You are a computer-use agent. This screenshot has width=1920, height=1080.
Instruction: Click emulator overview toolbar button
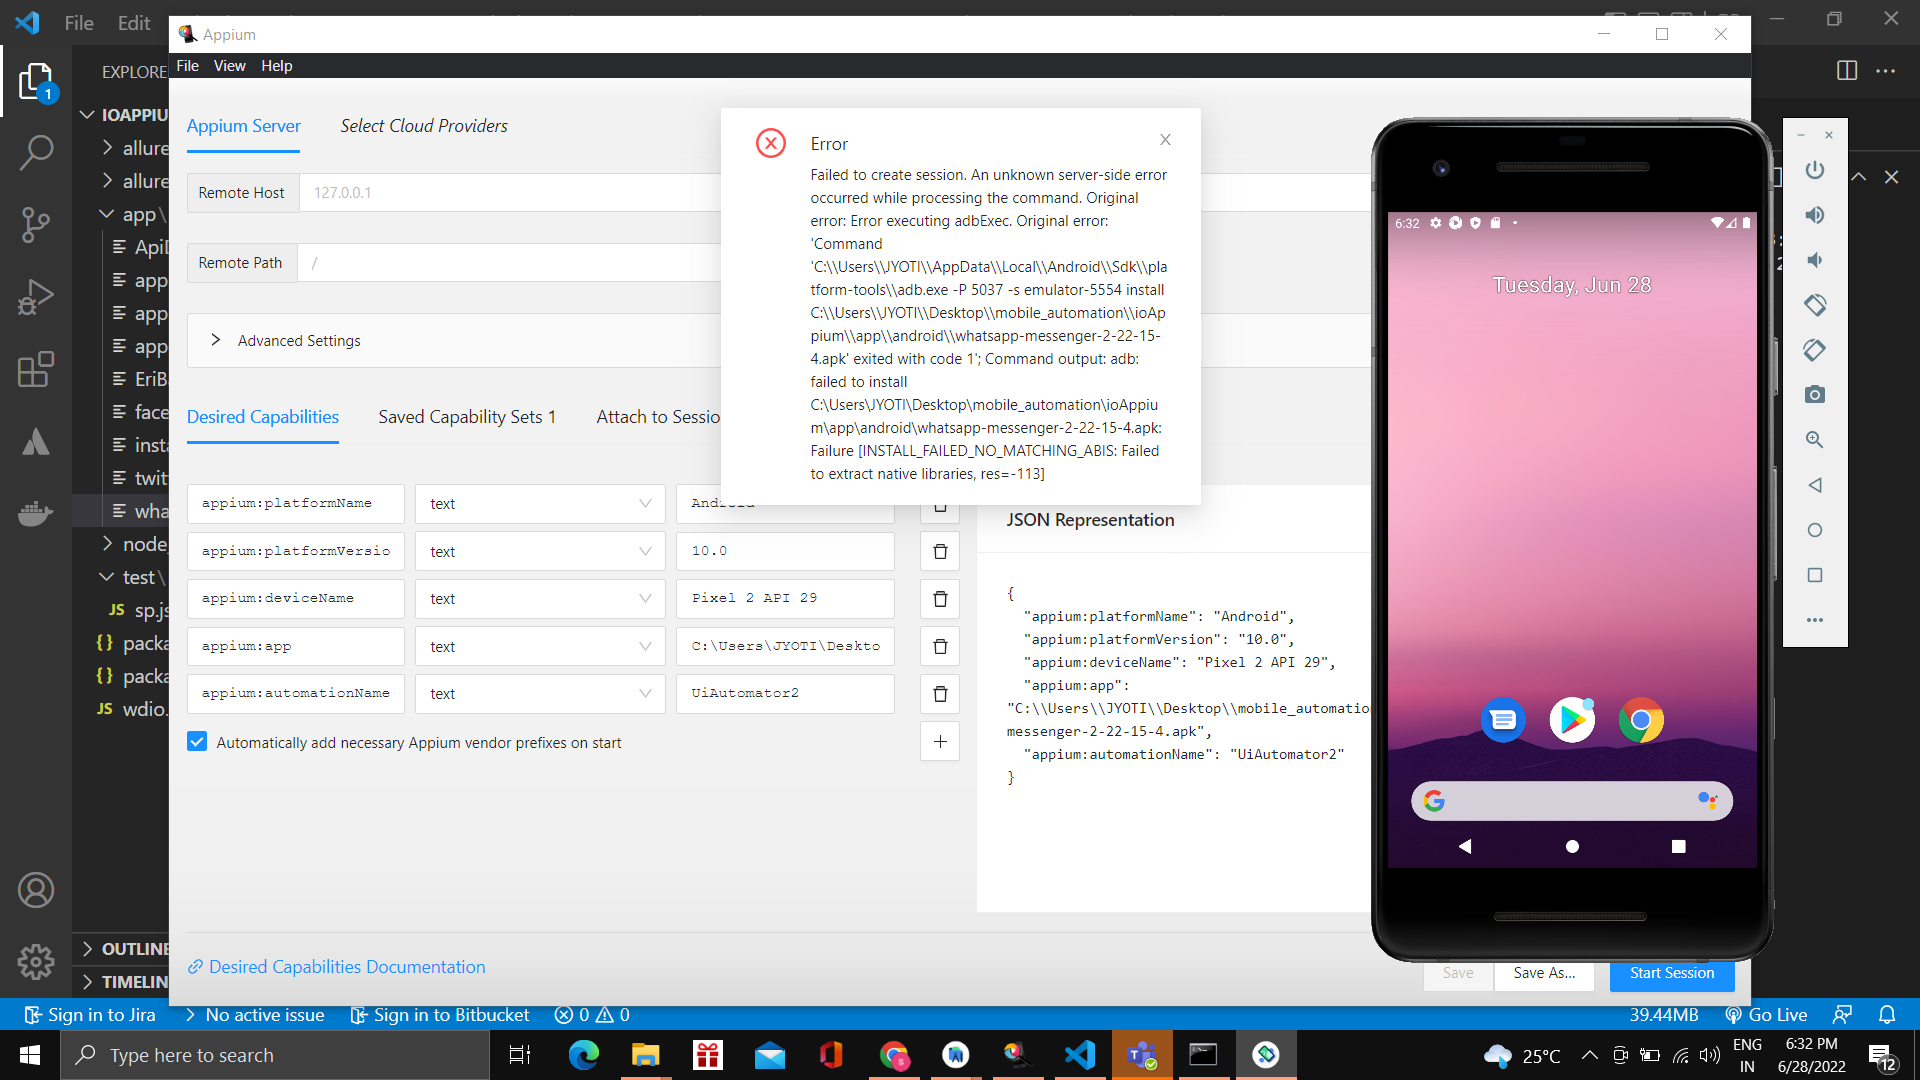[1815, 575]
